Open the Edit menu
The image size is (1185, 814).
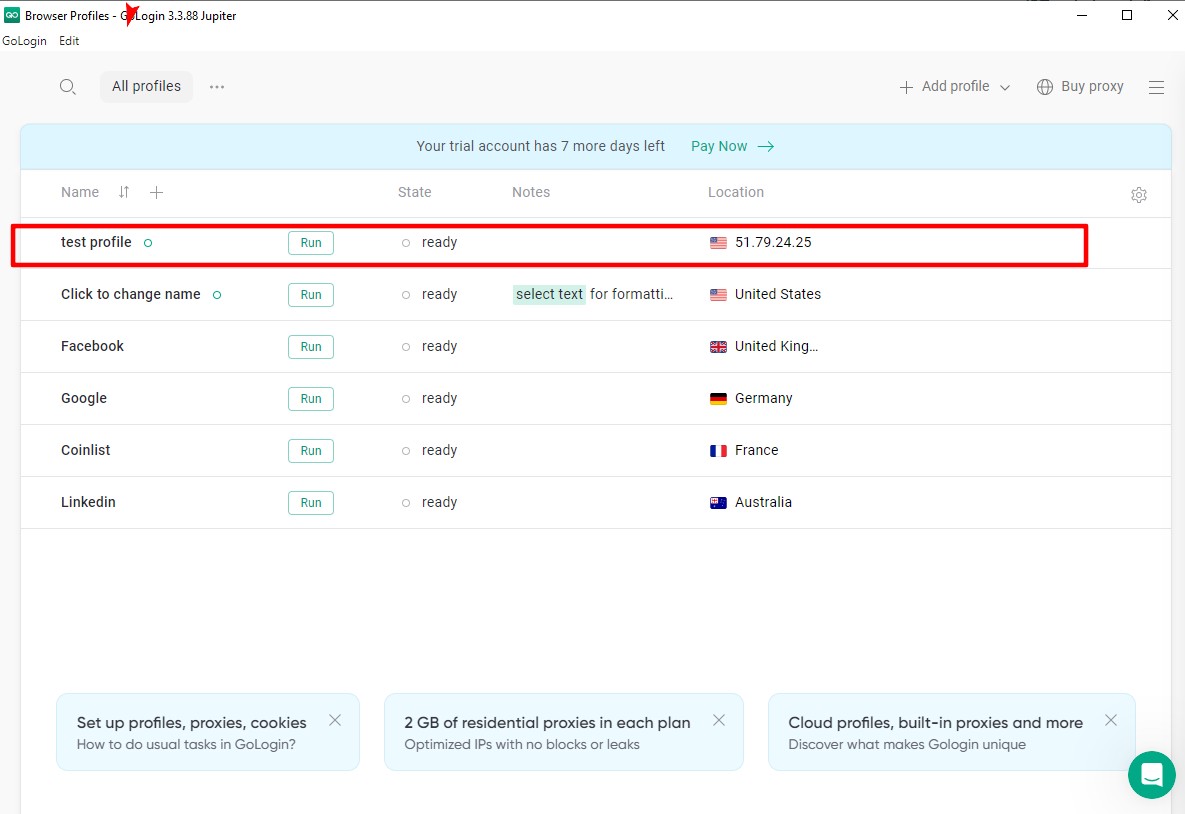[x=69, y=41]
